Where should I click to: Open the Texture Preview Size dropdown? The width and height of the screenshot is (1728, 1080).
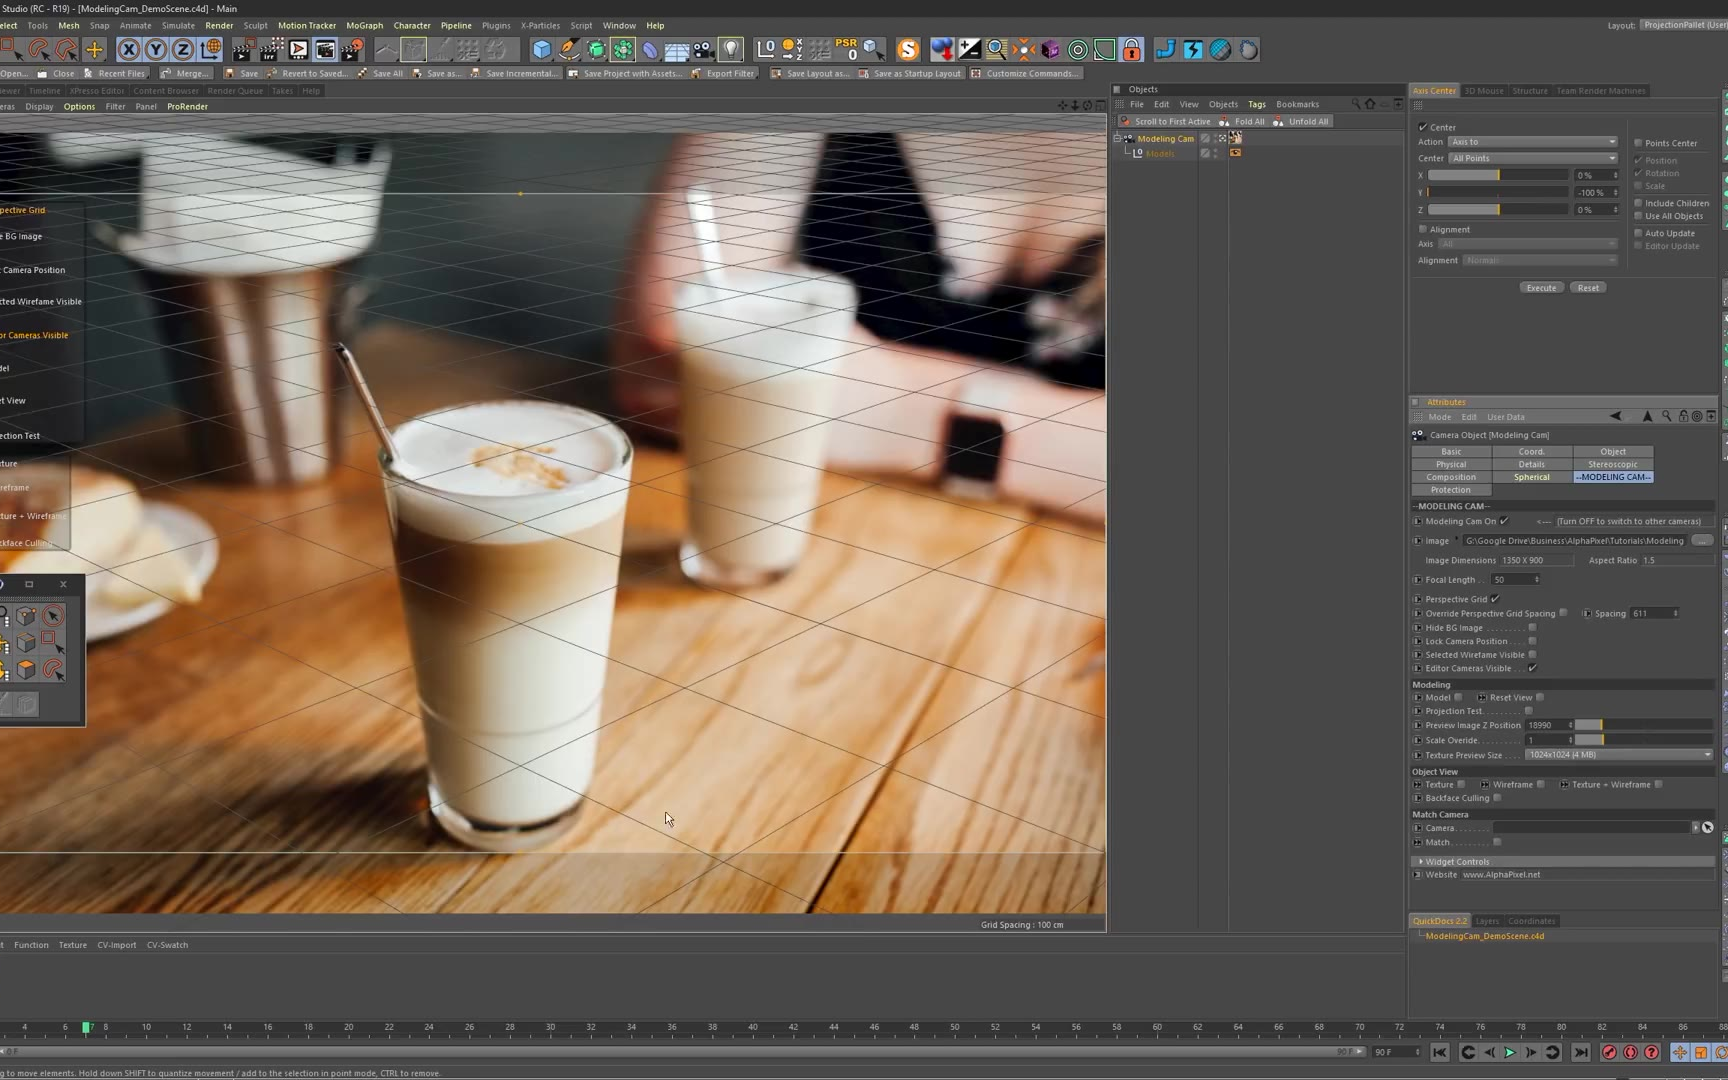tap(1618, 755)
